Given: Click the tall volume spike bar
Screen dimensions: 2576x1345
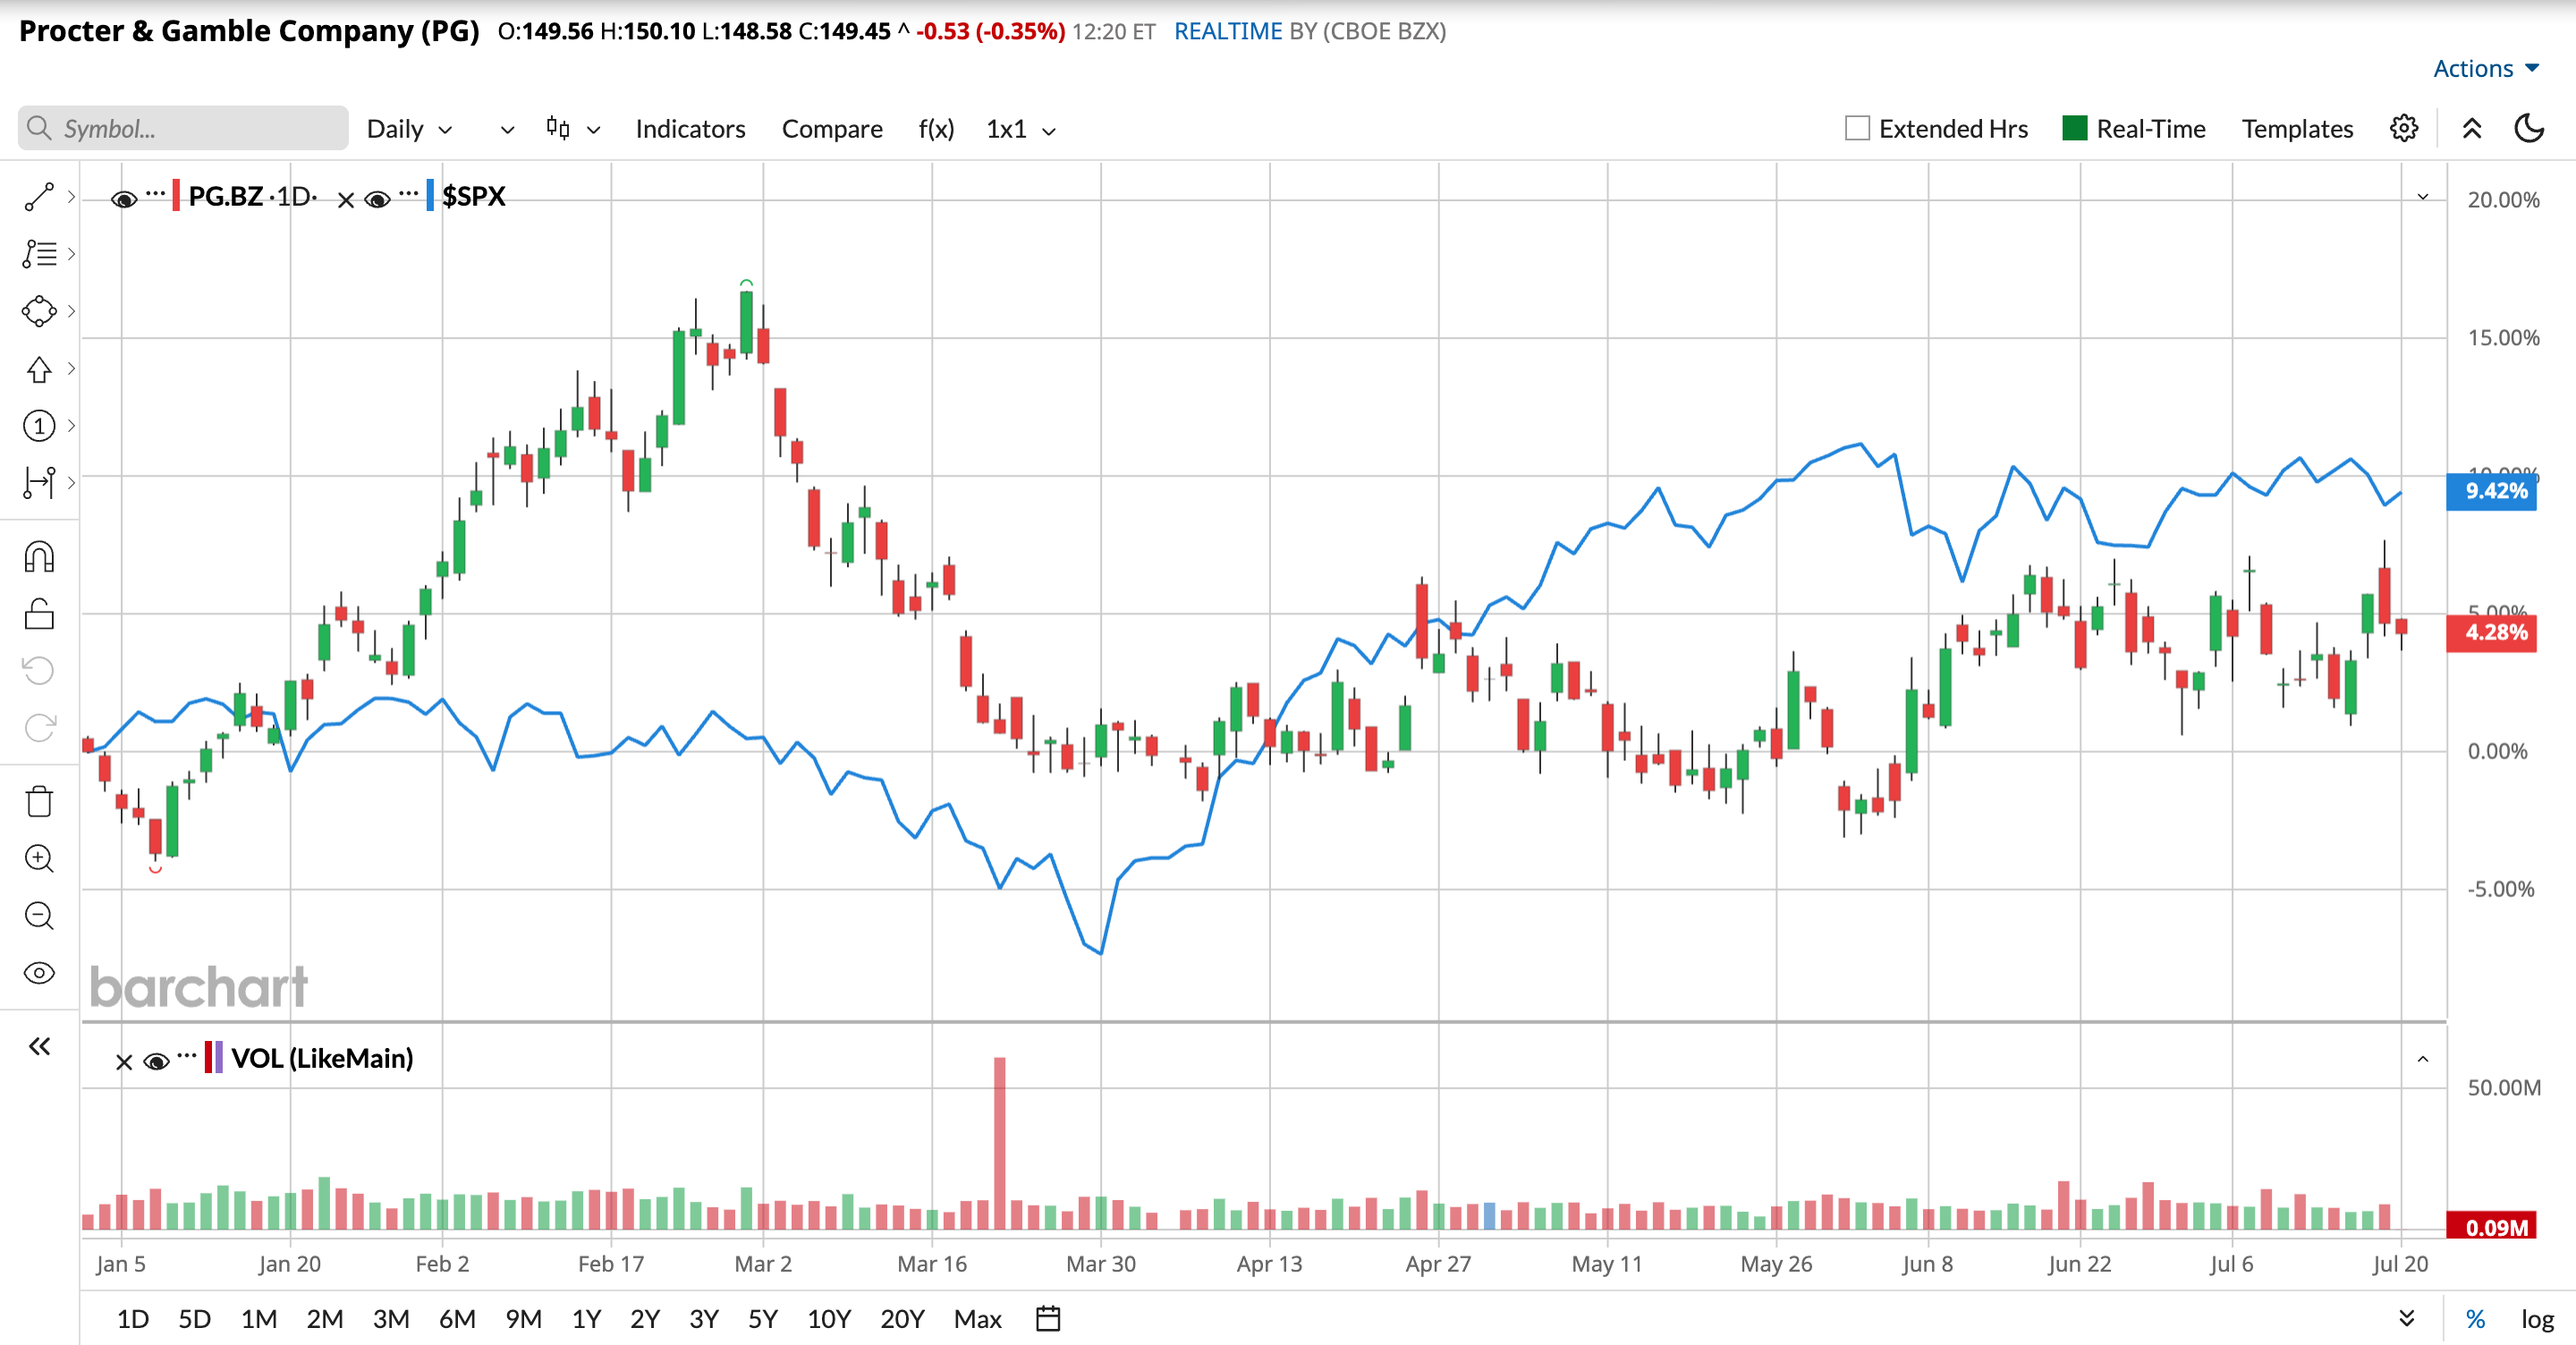Looking at the screenshot, I should coord(999,1142).
